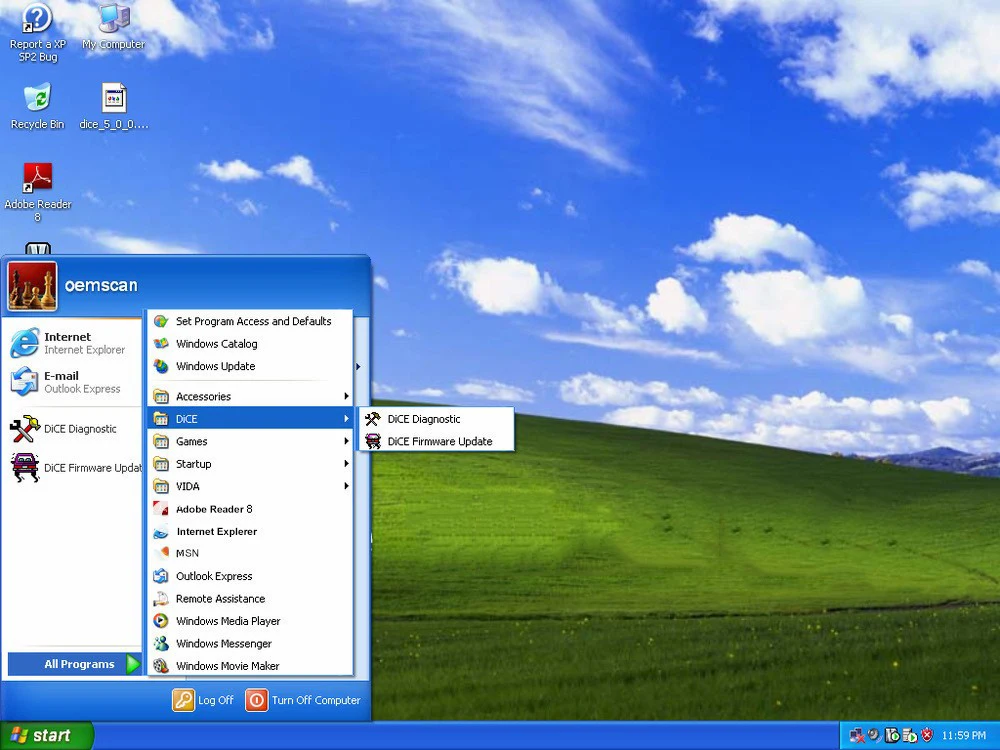
Task: Click the MSN butterfly icon
Action: point(161,554)
